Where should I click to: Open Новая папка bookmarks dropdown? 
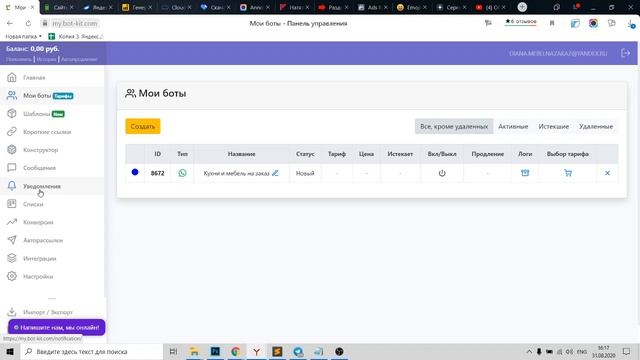tap(23, 36)
